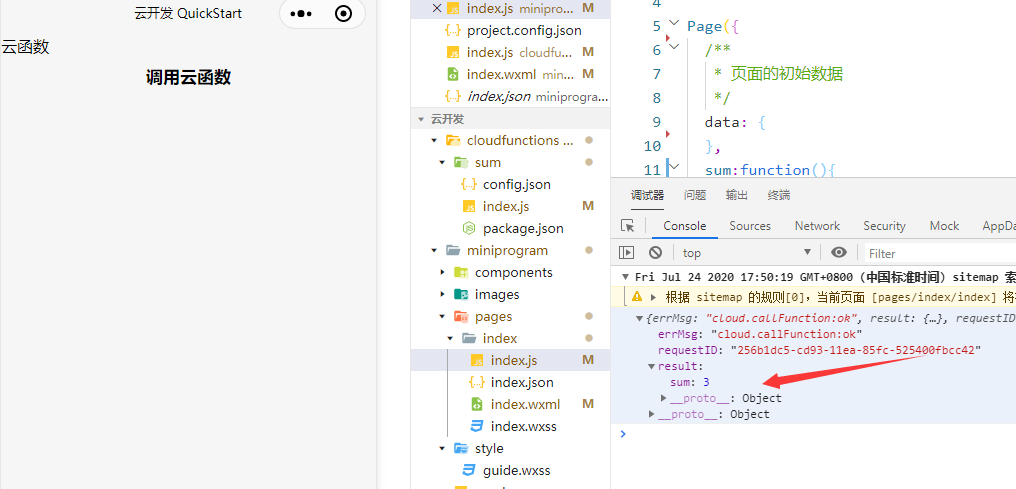Switch to the 输出 panel tab
1016x489 pixels.
pyautogui.click(x=737, y=195)
